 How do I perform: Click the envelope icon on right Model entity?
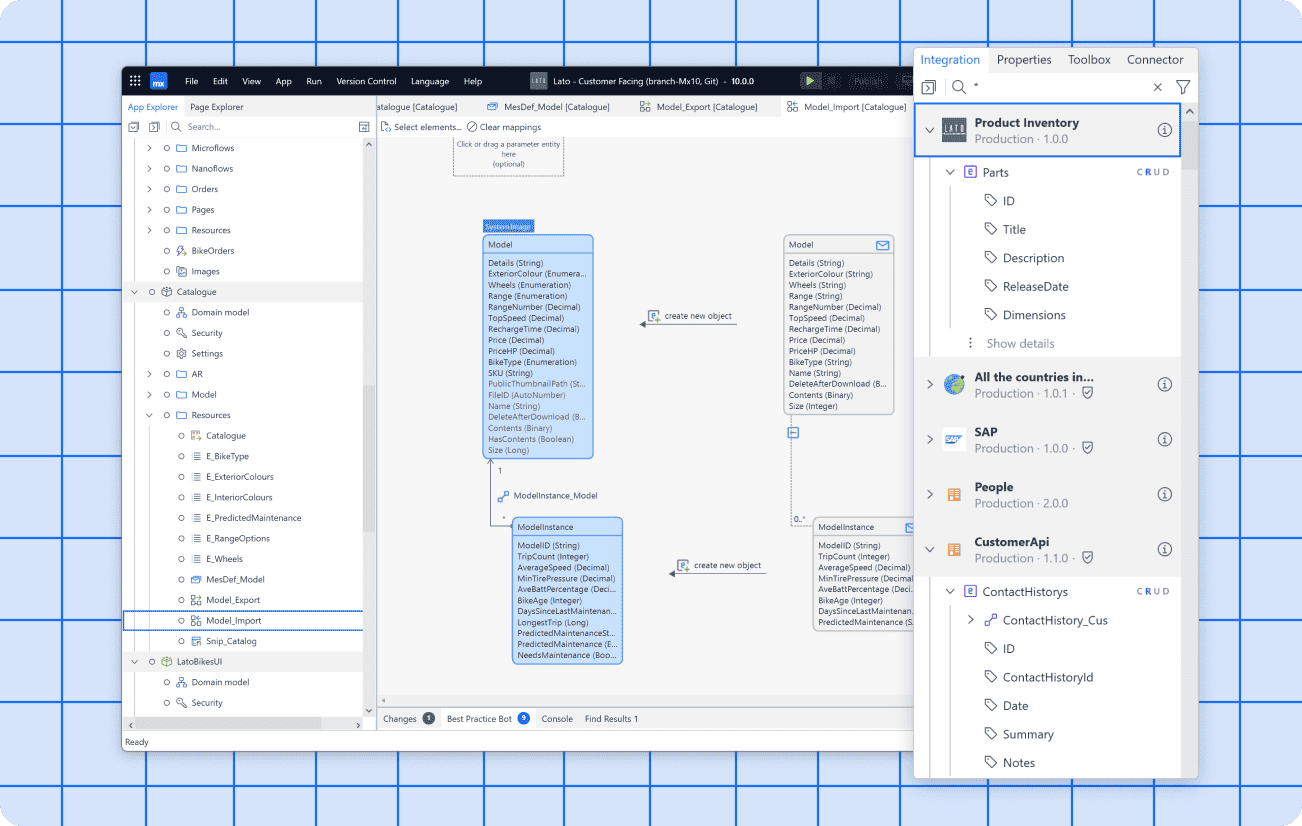882,245
